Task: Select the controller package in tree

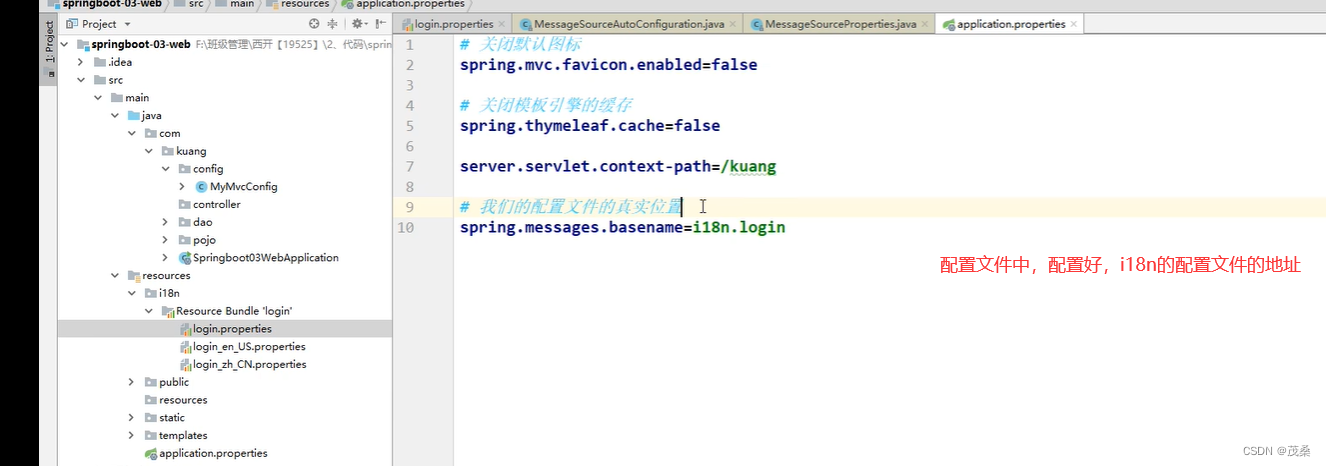Action: tap(216, 204)
